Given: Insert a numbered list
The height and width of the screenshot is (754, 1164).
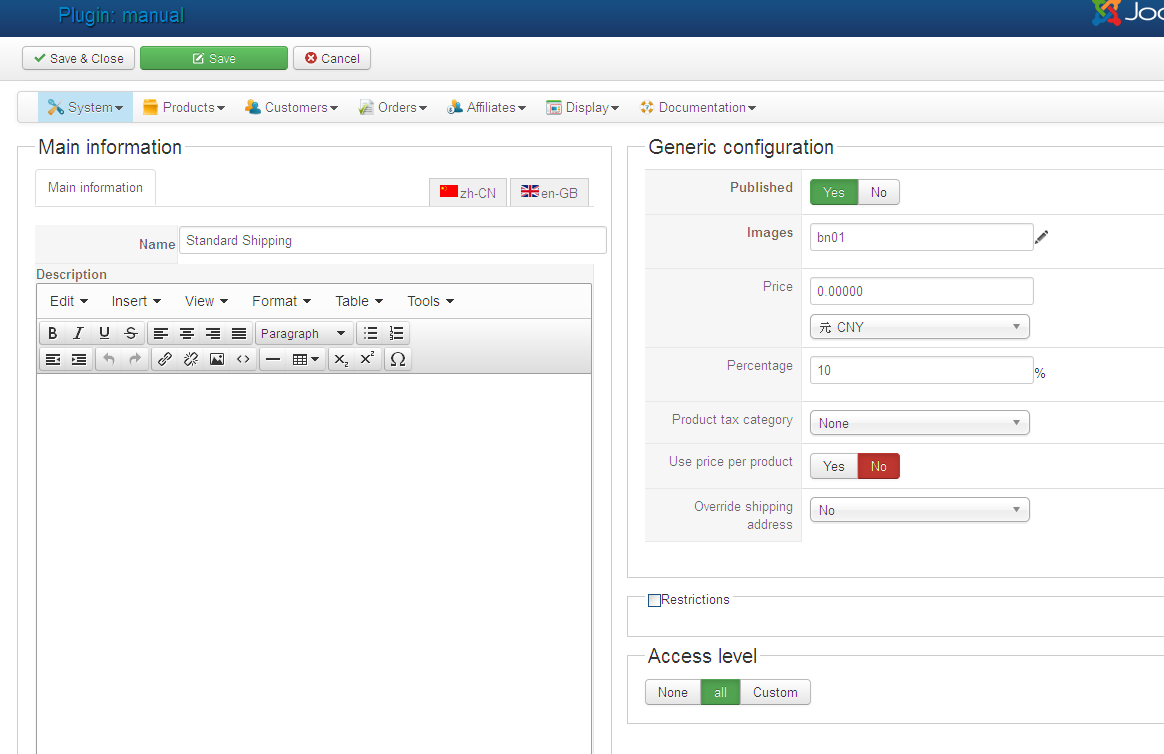Looking at the screenshot, I should tap(396, 333).
